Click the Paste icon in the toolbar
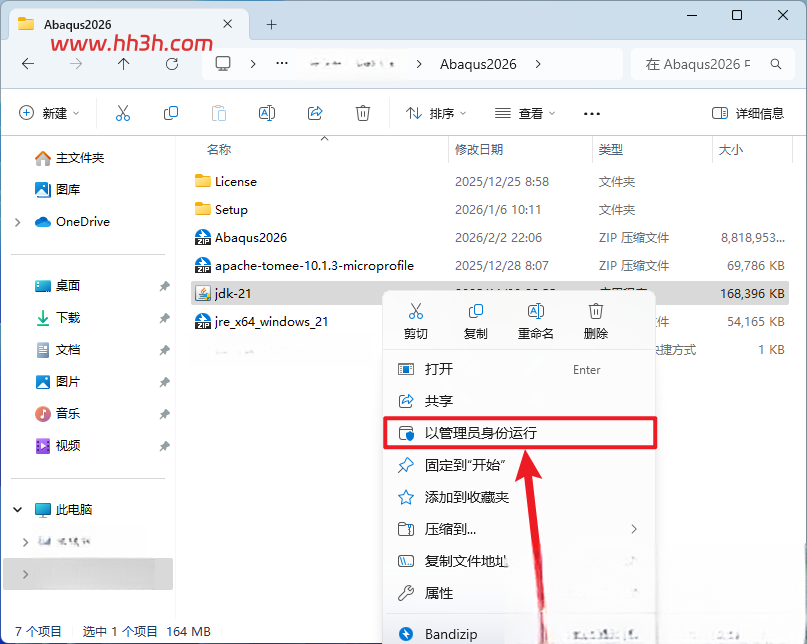The height and width of the screenshot is (644, 807). coord(219,113)
